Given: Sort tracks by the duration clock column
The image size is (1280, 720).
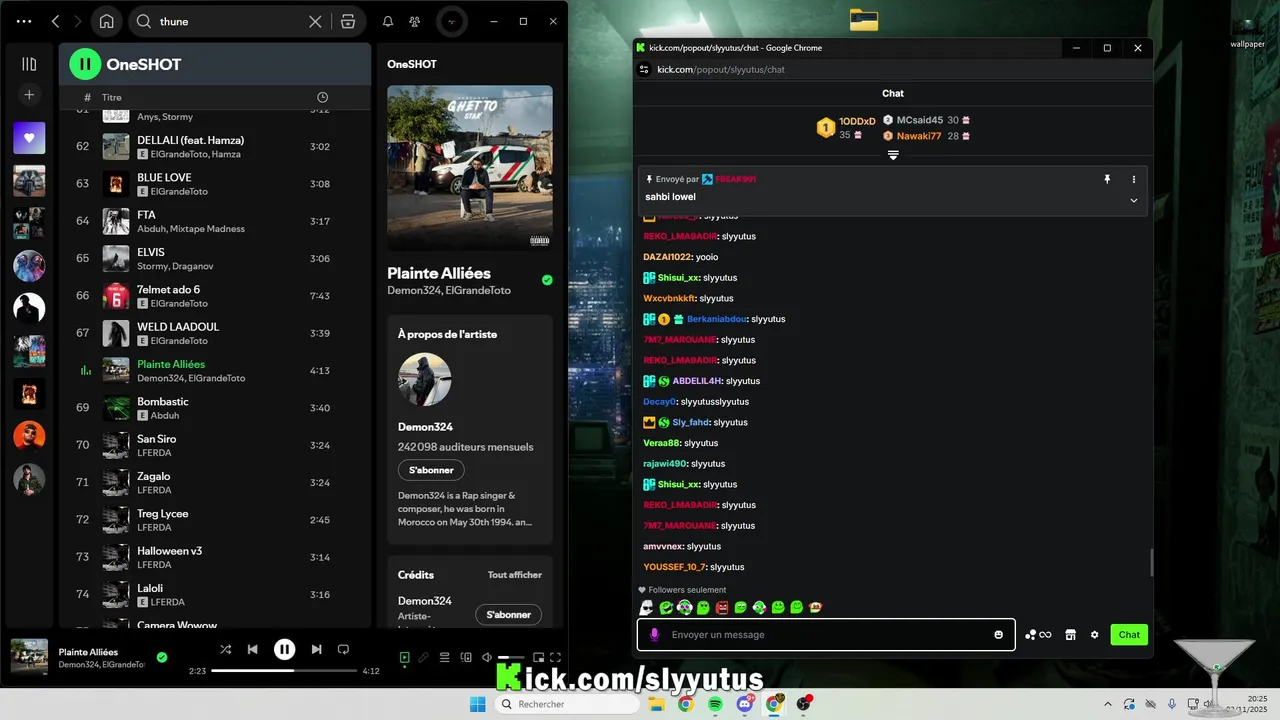Looking at the screenshot, I should (x=322, y=97).
